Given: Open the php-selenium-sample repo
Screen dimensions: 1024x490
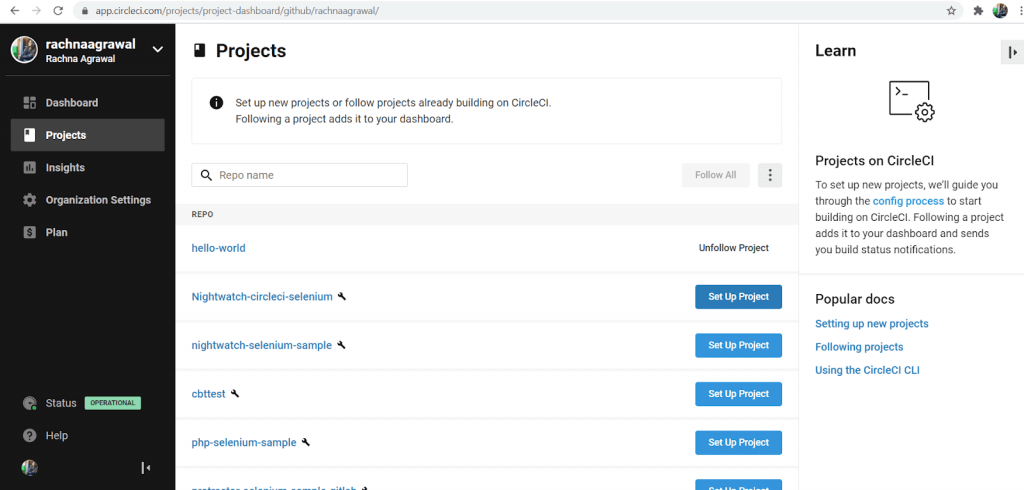Looking at the screenshot, I should [244, 442].
